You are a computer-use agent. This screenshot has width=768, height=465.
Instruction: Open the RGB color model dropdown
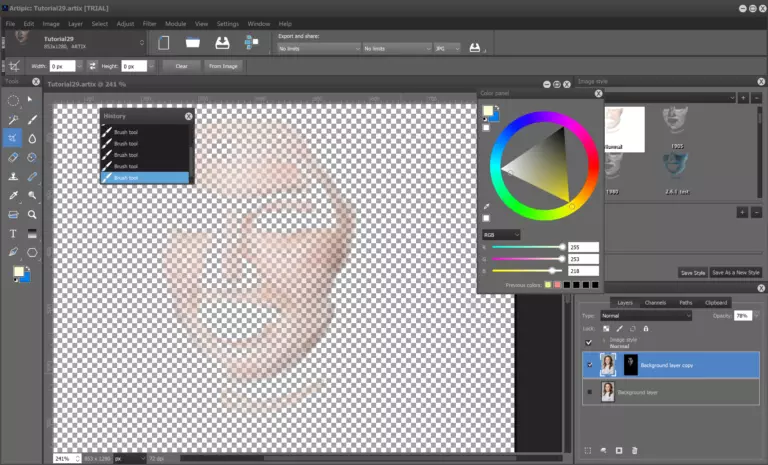(x=501, y=235)
